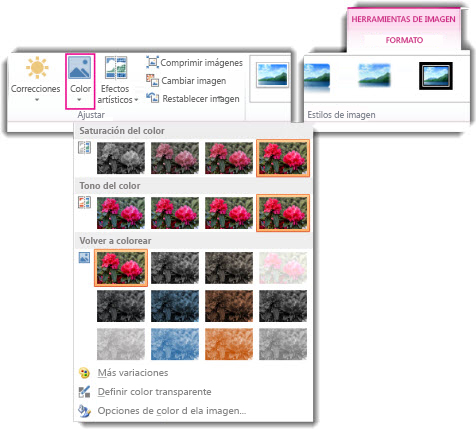Expand the Correcciones dropdown arrow
This screenshot has height=429, width=476.
pyautogui.click(x=37, y=100)
